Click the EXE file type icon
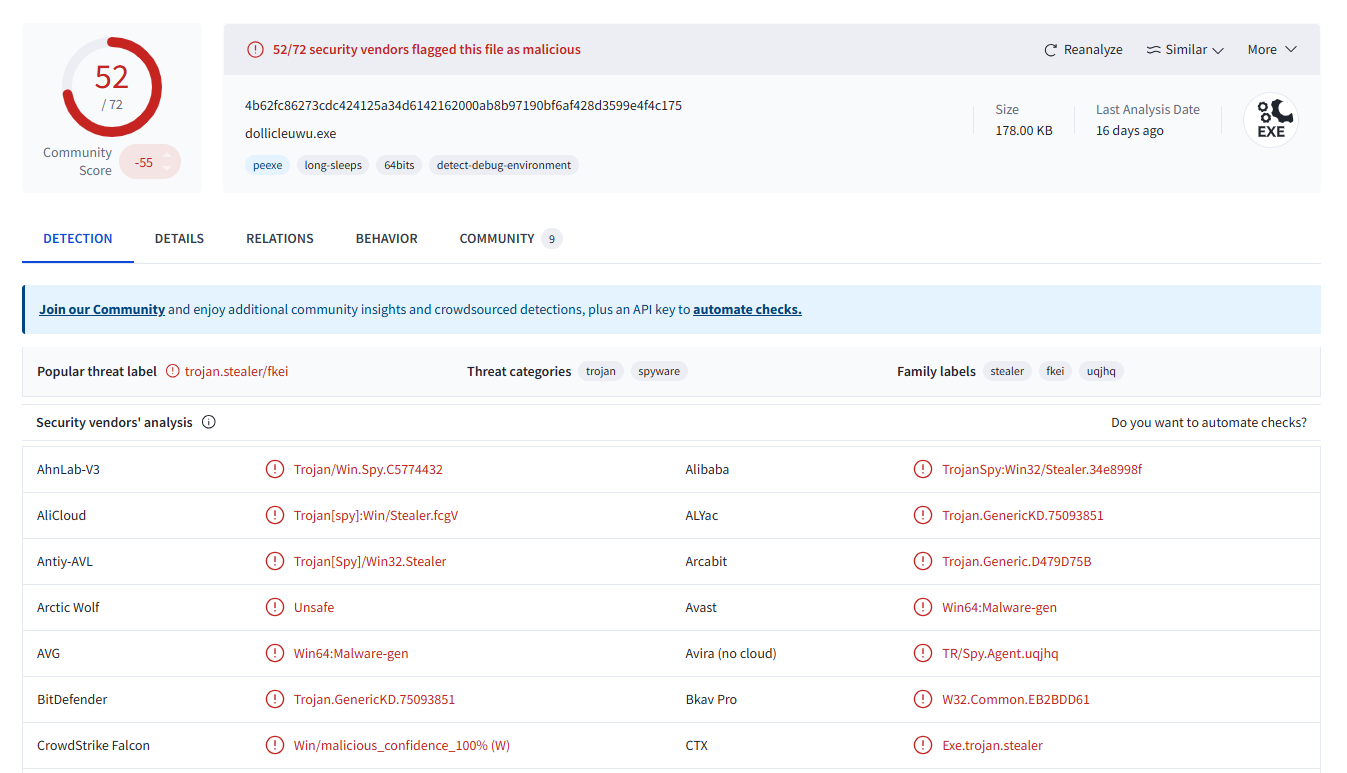Viewport: 1347px width, 773px height. [x=1271, y=120]
